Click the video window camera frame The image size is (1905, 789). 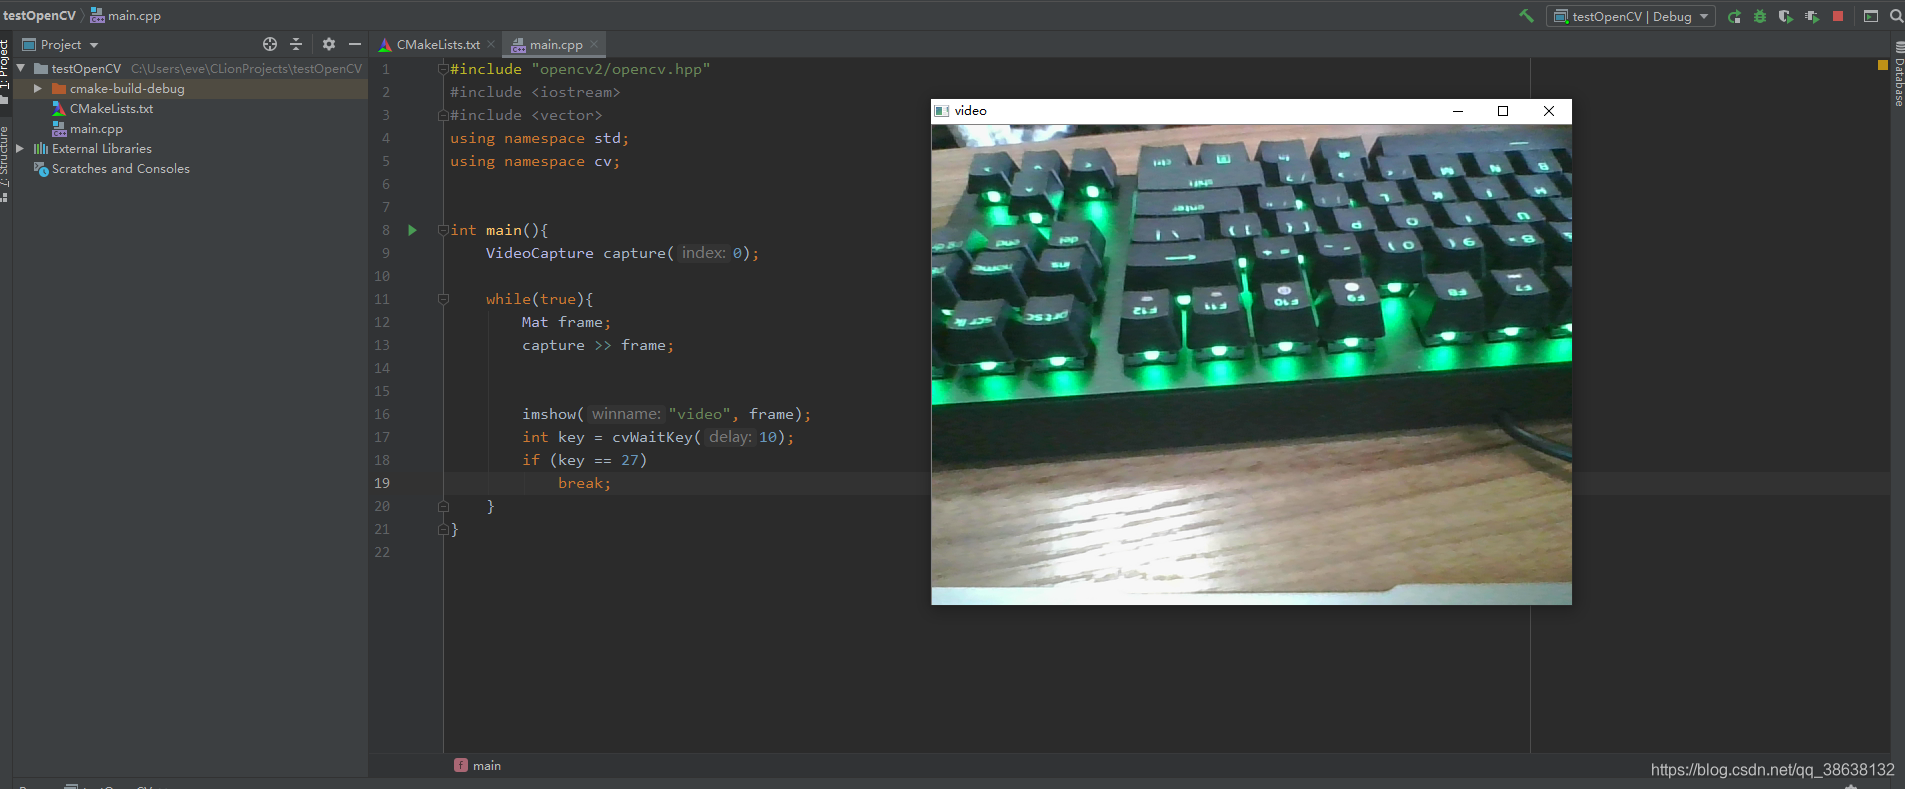point(1251,364)
